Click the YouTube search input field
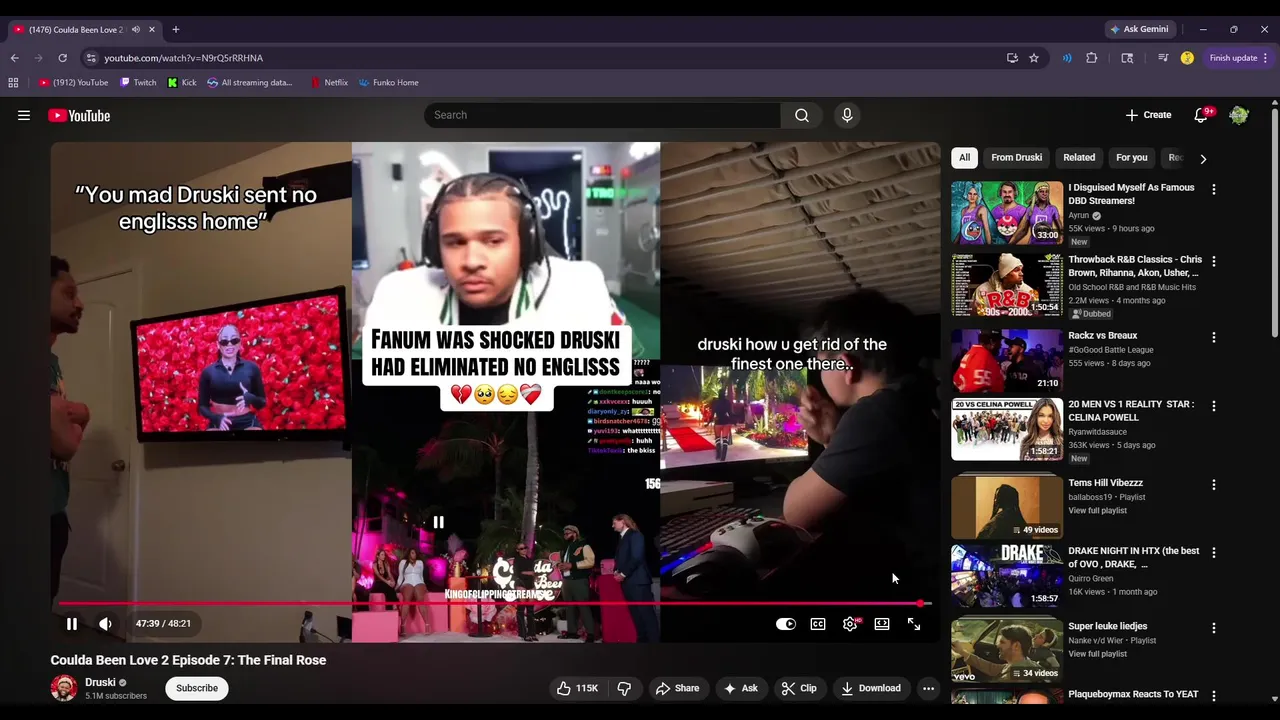The image size is (1280, 720). [603, 115]
